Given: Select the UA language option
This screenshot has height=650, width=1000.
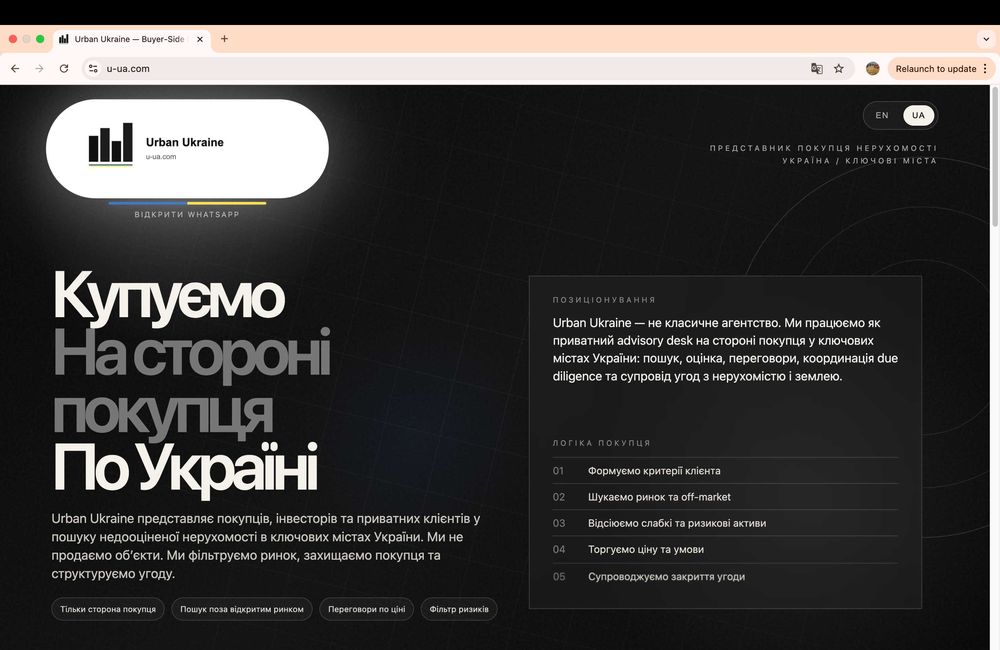Looking at the screenshot, I should (x=918, y=115).
